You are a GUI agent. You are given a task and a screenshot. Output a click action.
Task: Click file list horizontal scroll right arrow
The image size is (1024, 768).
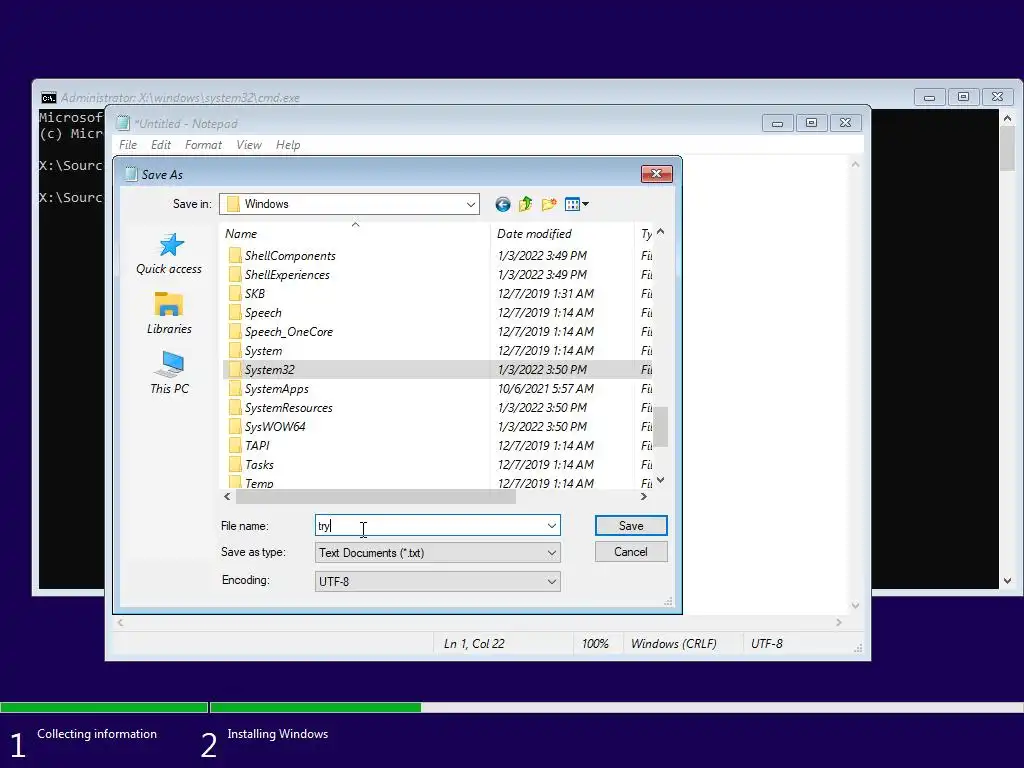[644, 497]
